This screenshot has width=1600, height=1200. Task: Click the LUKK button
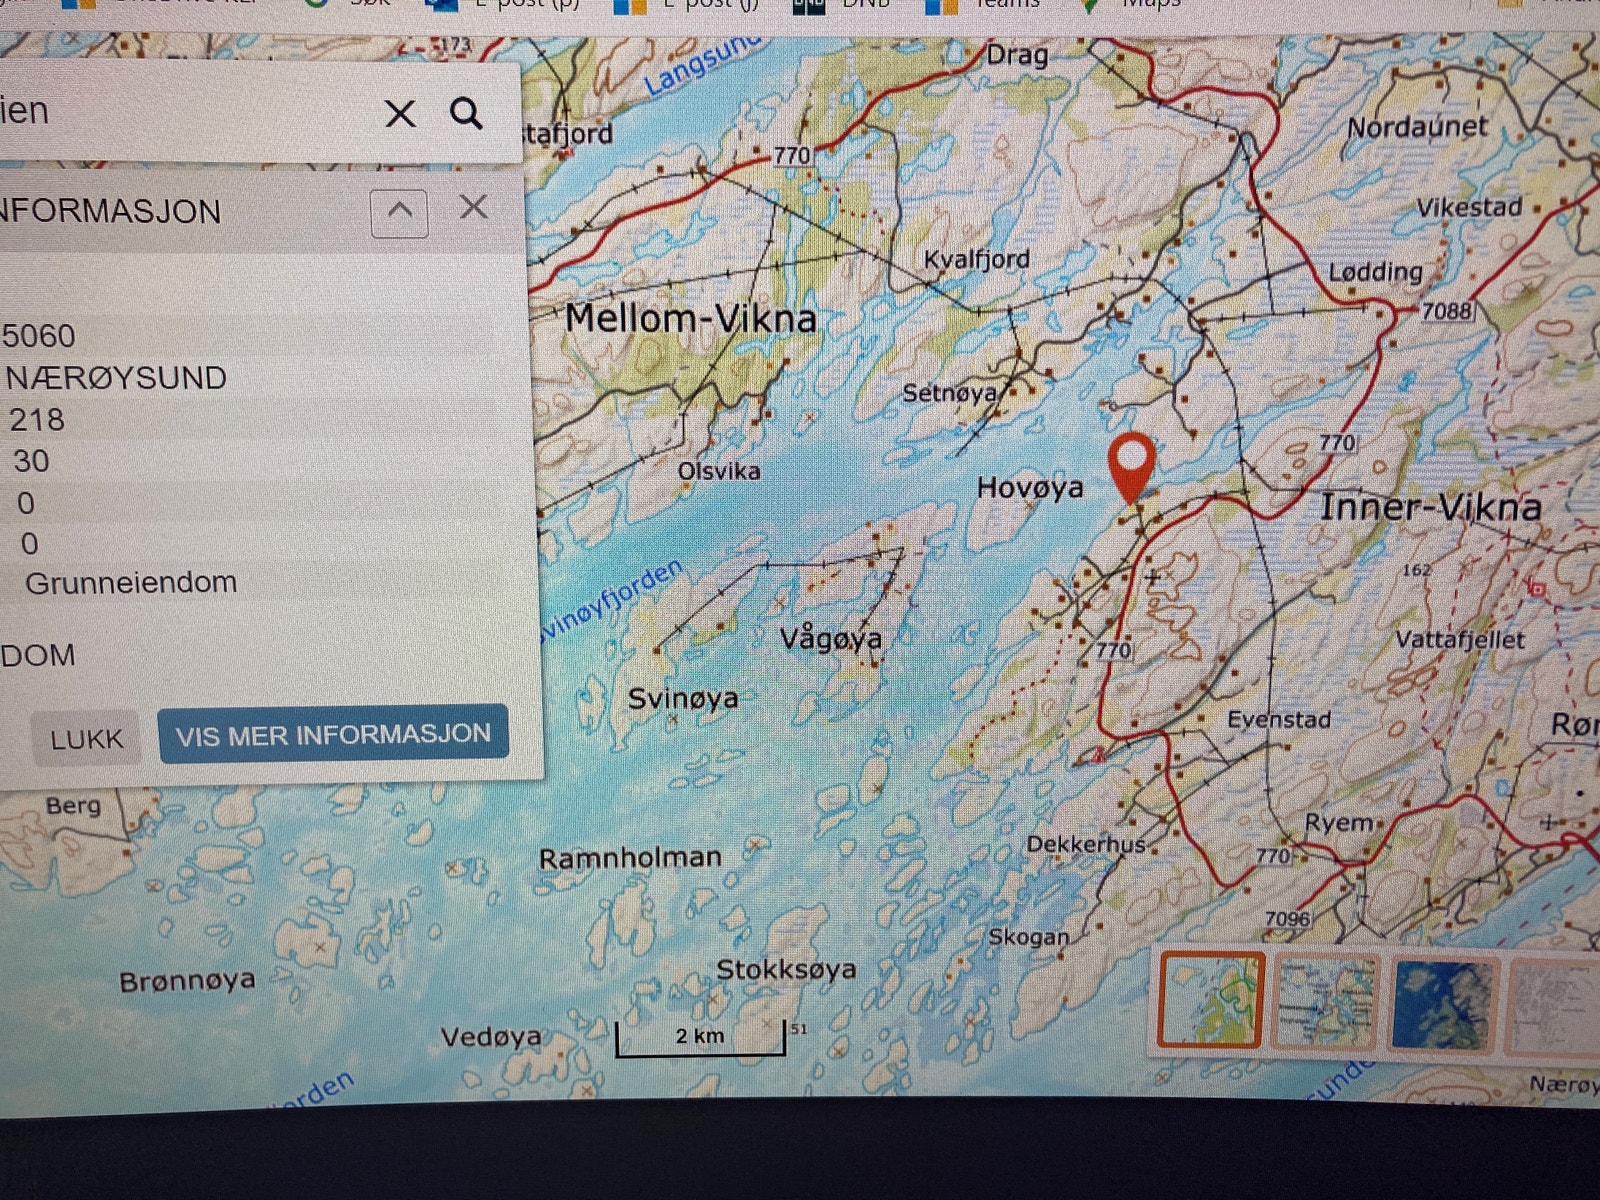click(86, 739)
